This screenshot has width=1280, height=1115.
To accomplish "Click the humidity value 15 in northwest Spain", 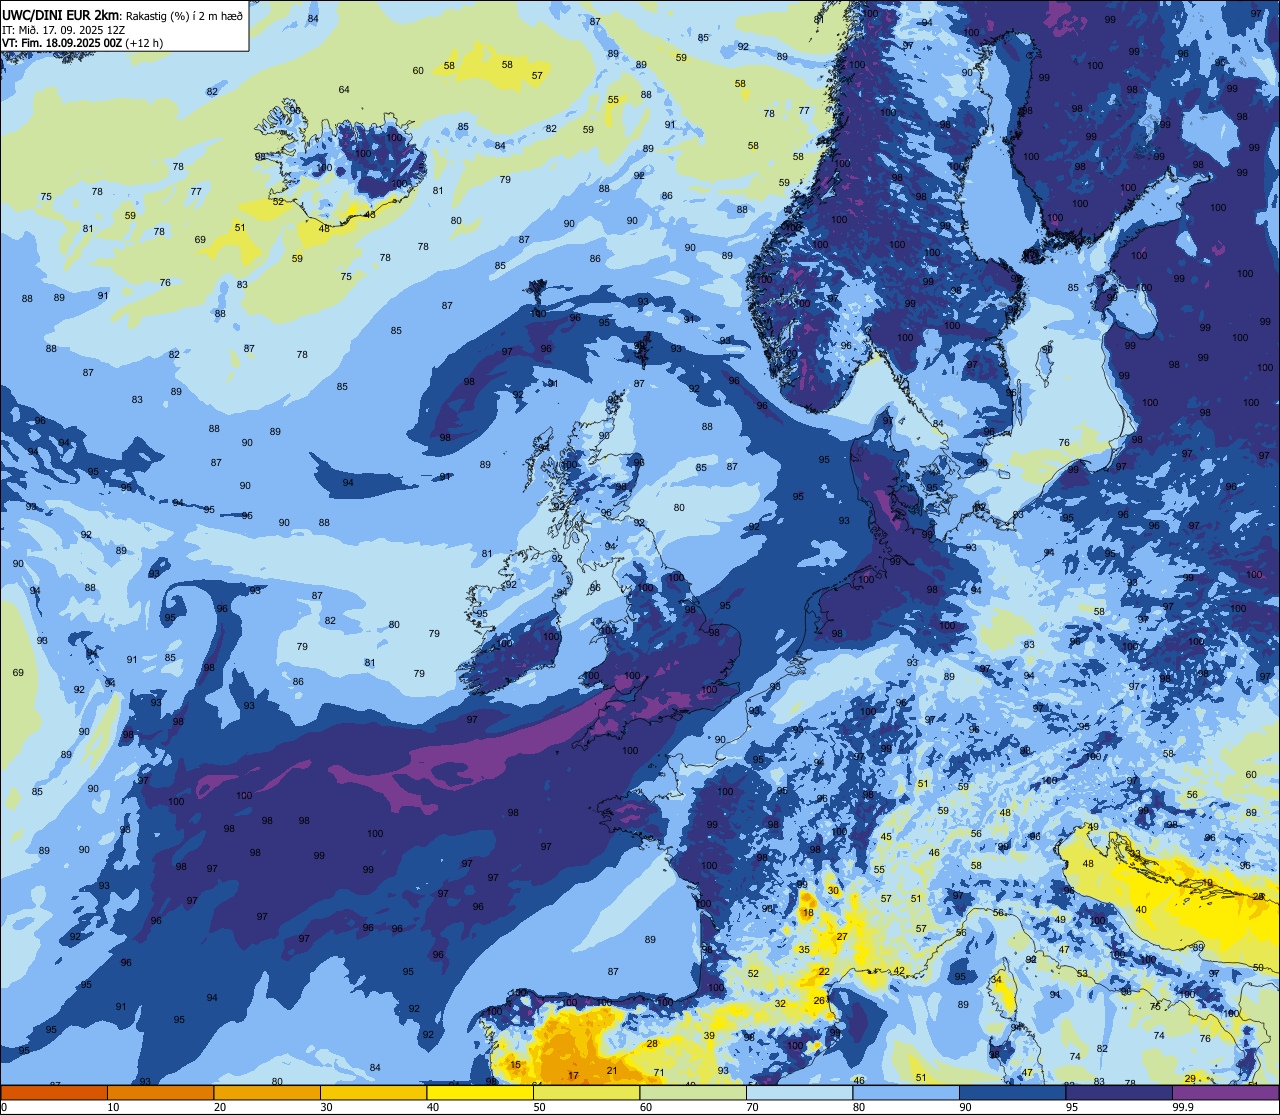I will coord(515,1065).
